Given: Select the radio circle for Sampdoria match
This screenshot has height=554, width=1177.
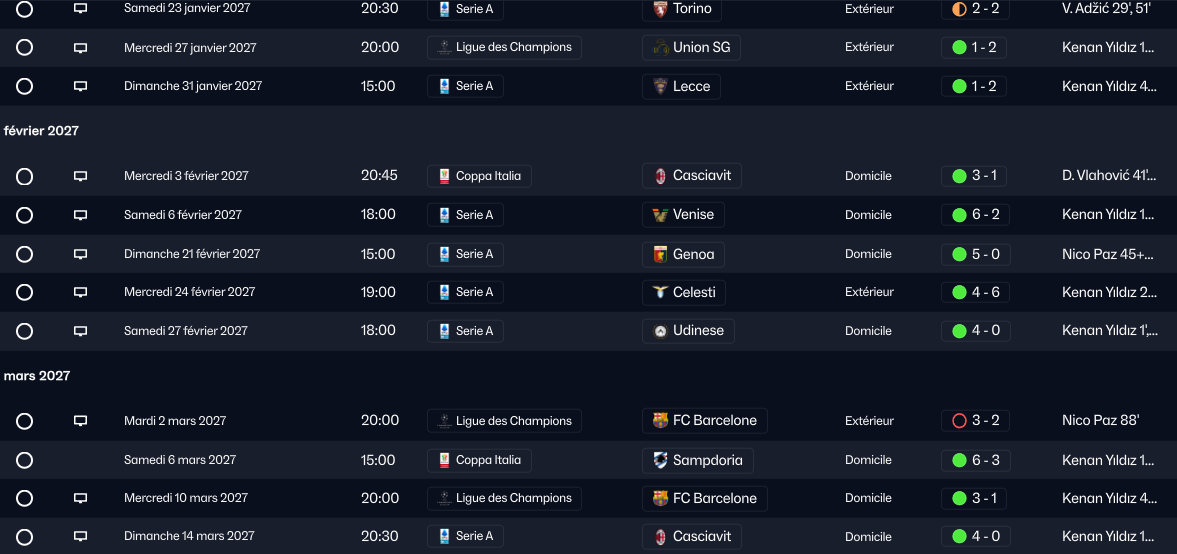Looking at the screenshot, I should coord(25,460).
